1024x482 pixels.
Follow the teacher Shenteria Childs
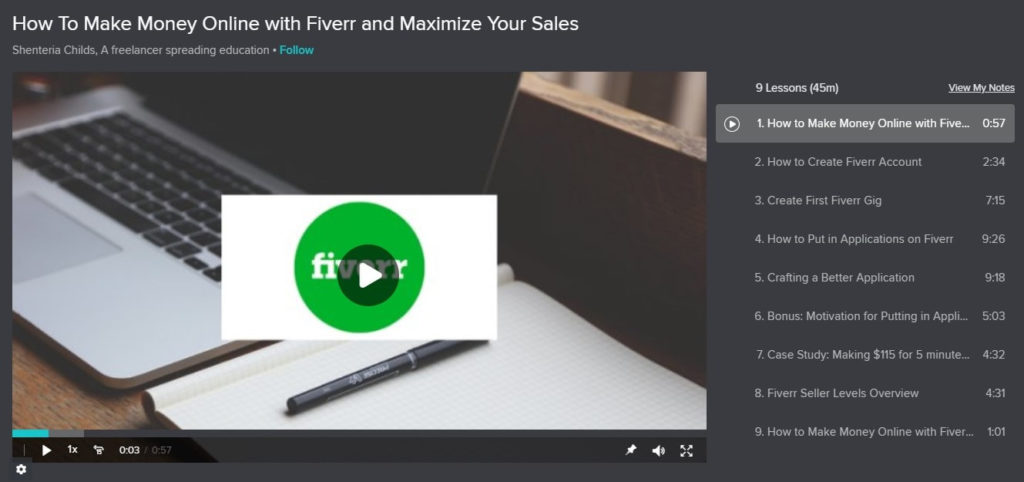coord(296,50)
